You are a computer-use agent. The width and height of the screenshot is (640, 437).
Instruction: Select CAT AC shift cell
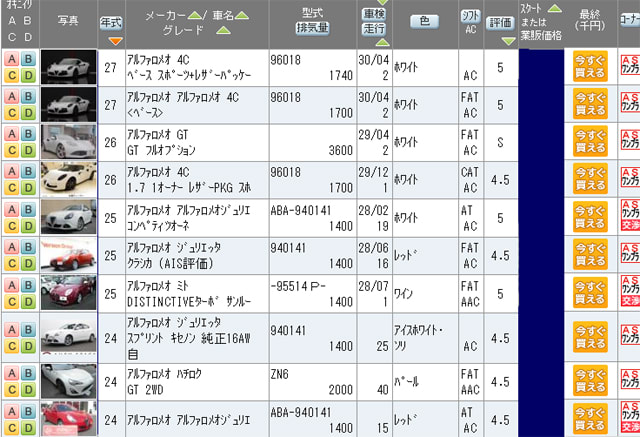470,180
